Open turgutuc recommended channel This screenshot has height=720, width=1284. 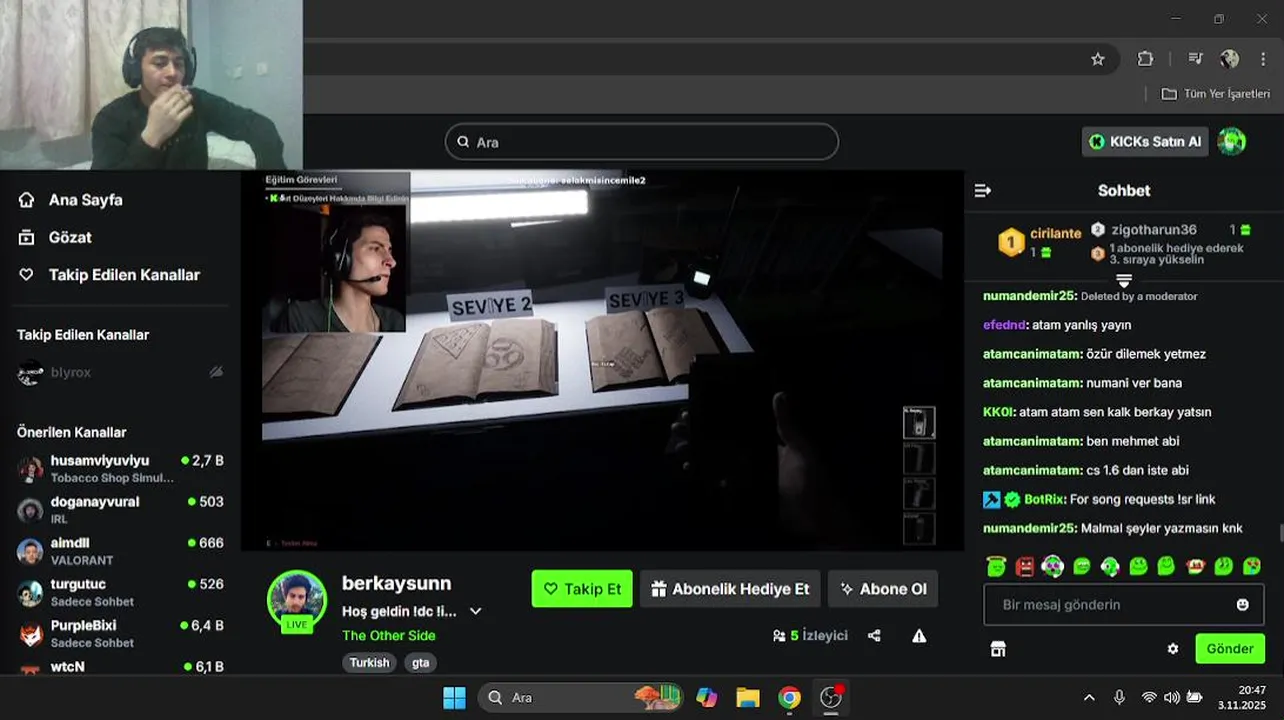(x=120, y=592)
